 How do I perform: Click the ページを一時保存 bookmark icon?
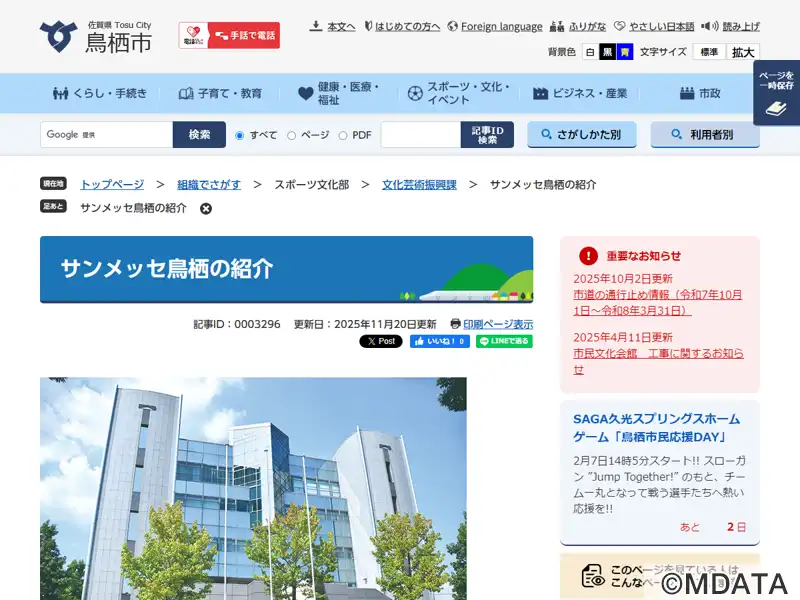click(776, 93)
